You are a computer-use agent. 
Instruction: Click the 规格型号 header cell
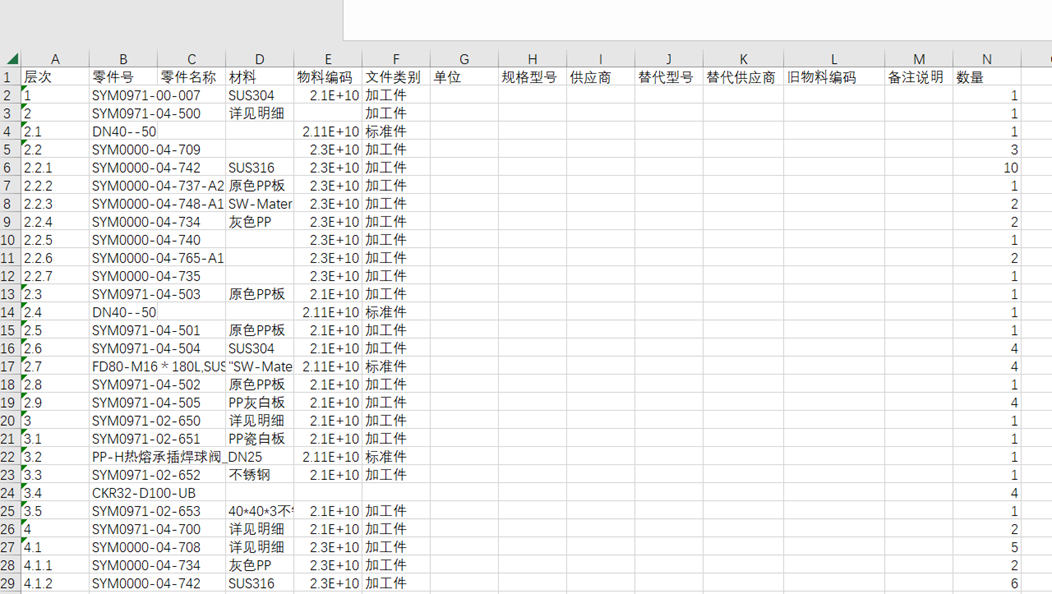pos(533,77)
